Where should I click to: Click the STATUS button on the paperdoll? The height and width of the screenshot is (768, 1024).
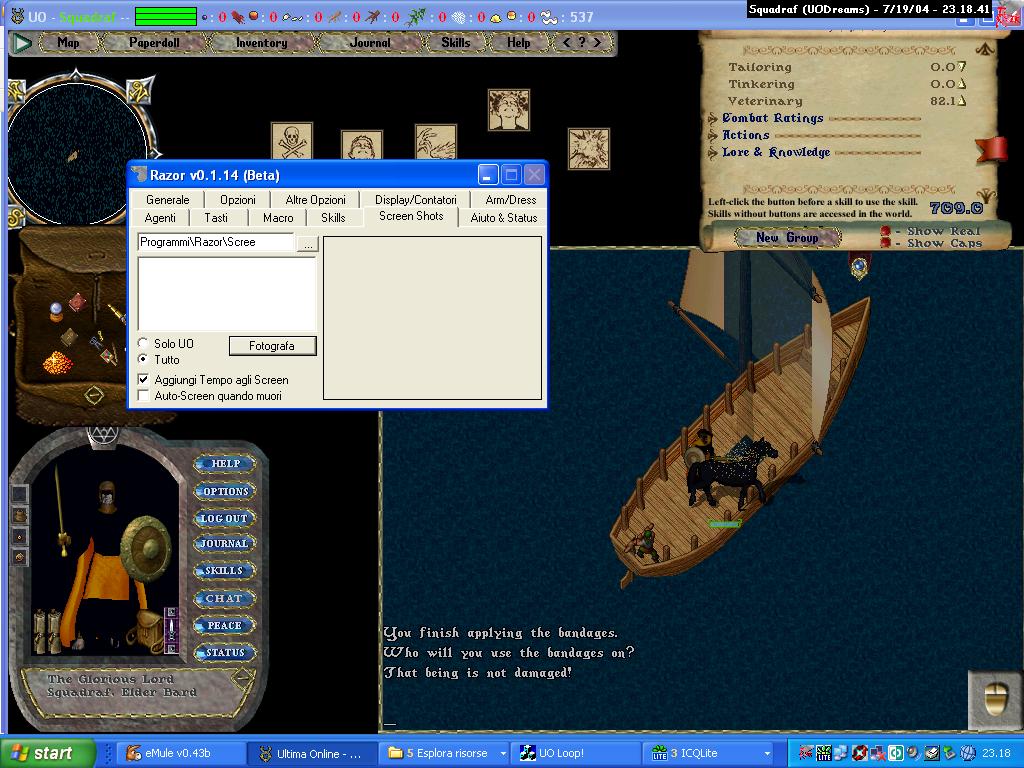224,652
